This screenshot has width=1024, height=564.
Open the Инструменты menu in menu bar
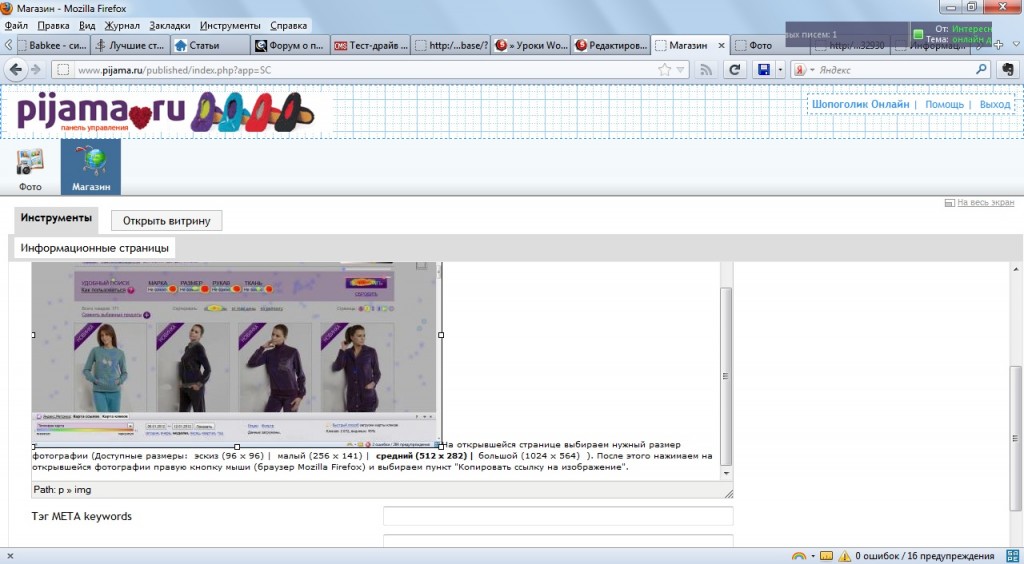point(230,25)
